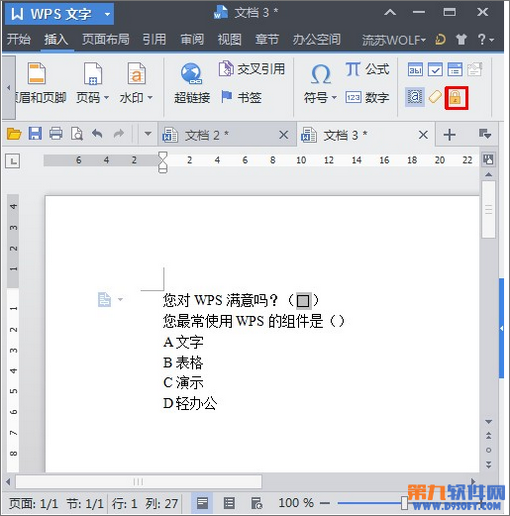Click the Watermark (水印) icon

coord(136,73)
